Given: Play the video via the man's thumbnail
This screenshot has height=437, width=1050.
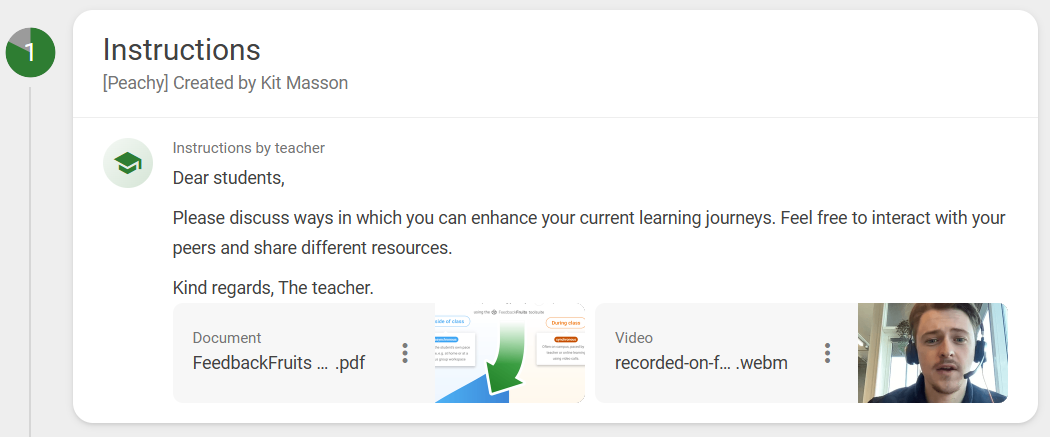Looking at the screenshot, I should (x=932, y=353).
